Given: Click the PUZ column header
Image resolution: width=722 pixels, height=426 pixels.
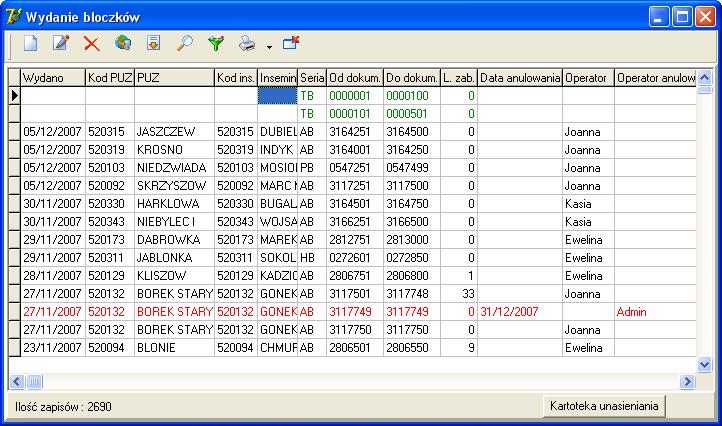Looking at the screenshot, I should point(175,78).
